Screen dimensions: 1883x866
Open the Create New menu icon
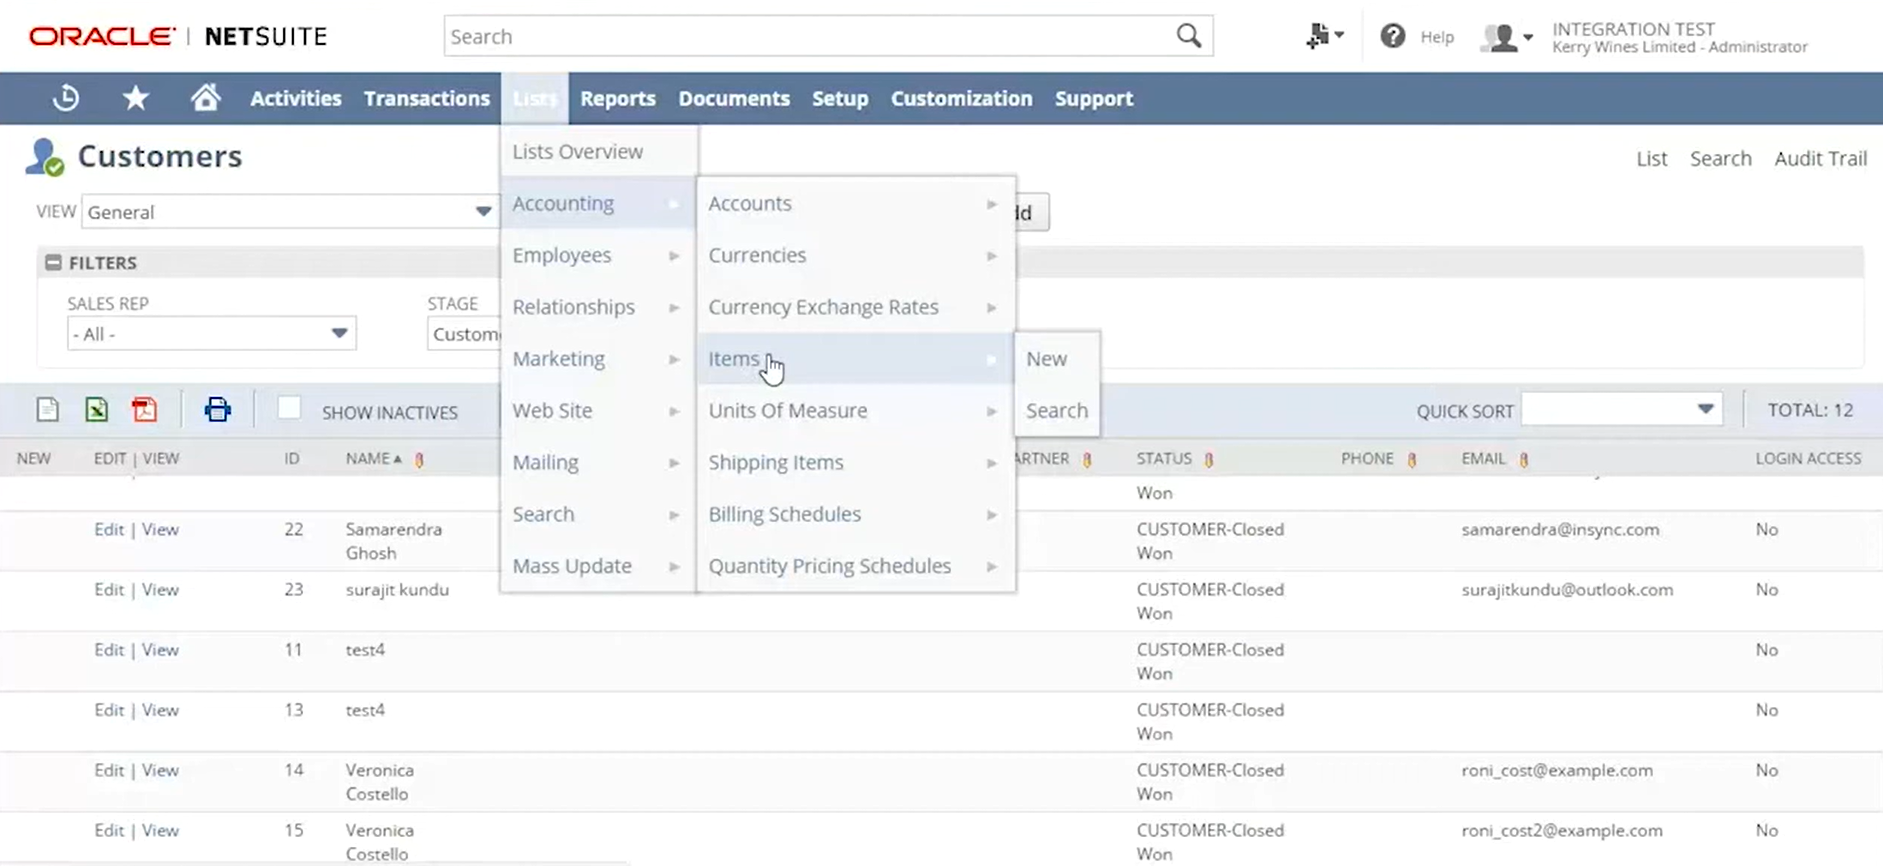pyautogui.click(x=1324, y=36)
